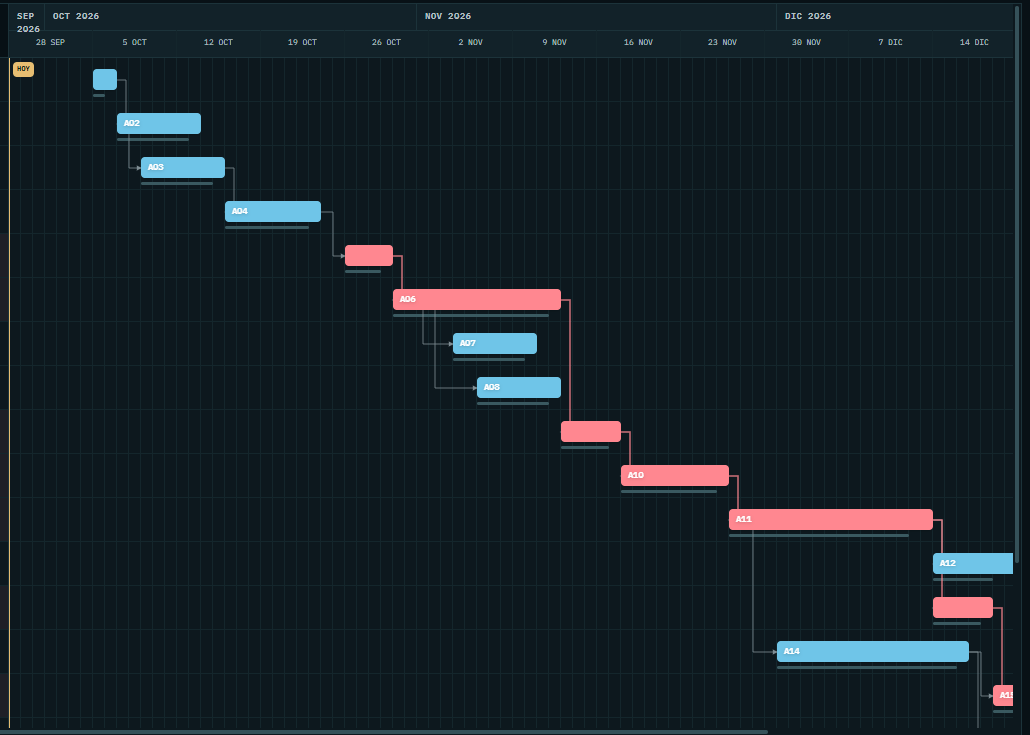The width and height of the screenshot is (1030, 735).
Task: Select the red A06 critical task bar
Action: (x=477, y=300)
